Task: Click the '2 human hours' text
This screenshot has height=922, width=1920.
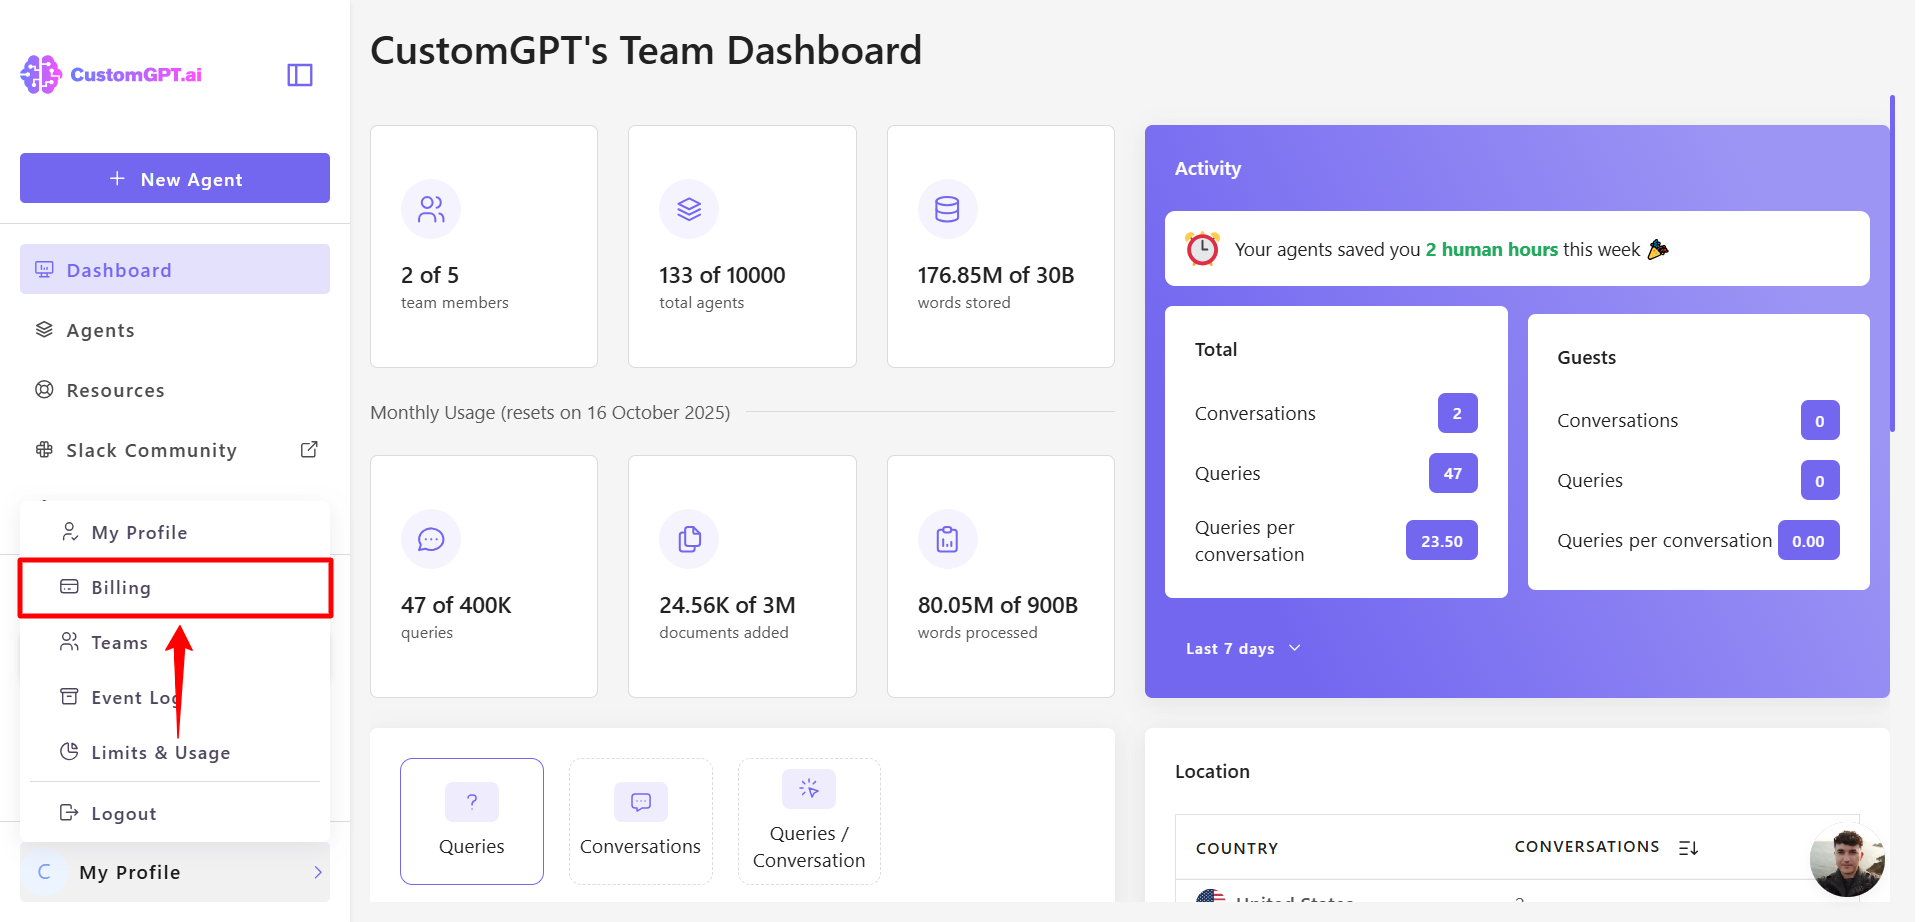Action: point(1492,249)
